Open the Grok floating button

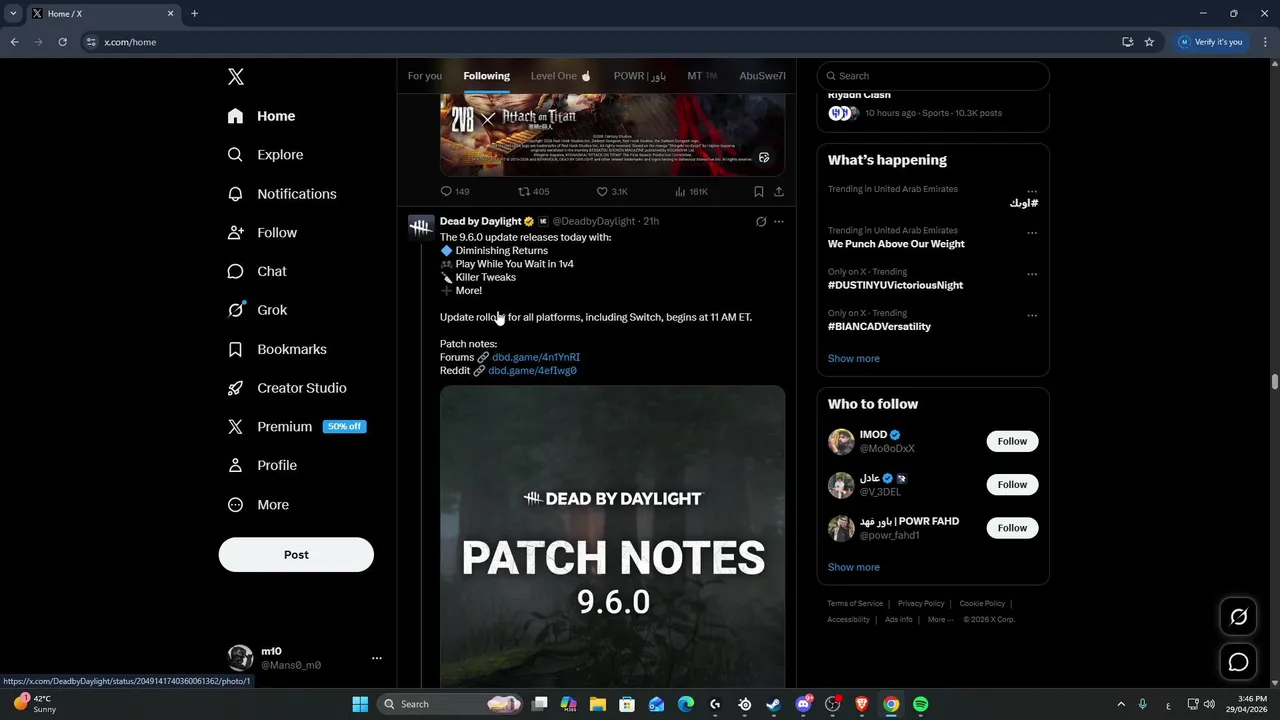[1238, 617]
